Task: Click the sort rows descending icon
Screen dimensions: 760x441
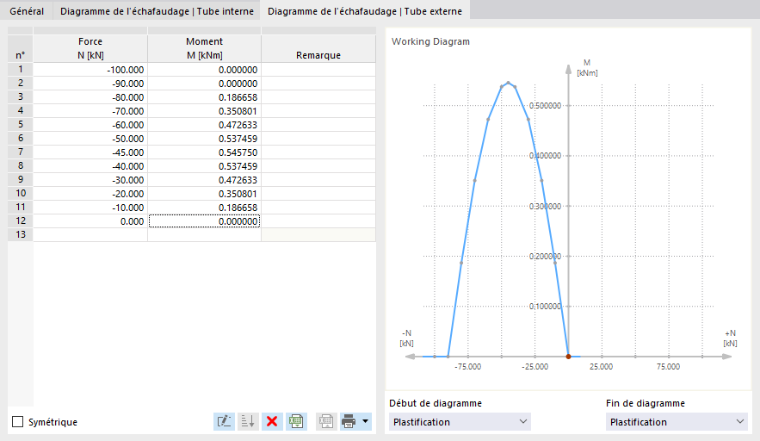Action: click(x=248, y=422)
